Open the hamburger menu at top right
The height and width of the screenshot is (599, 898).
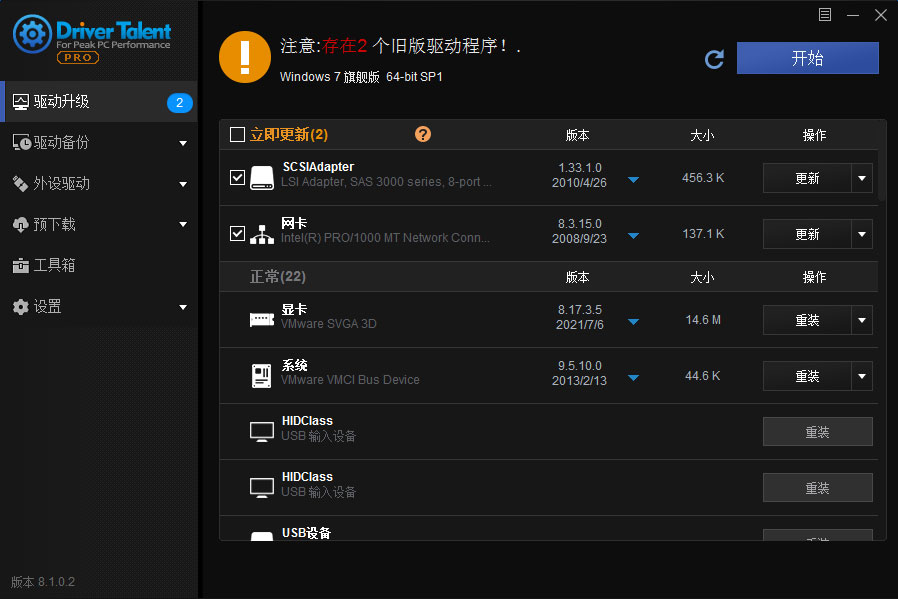pos(824,14)
